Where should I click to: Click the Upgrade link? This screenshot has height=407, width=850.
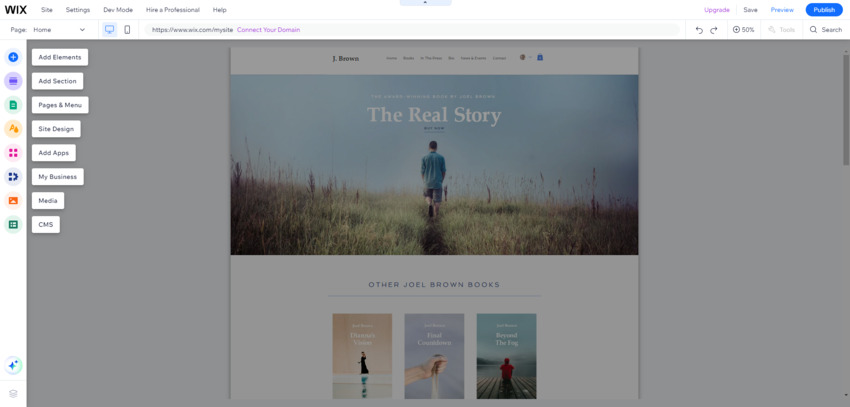click(717, 10)
